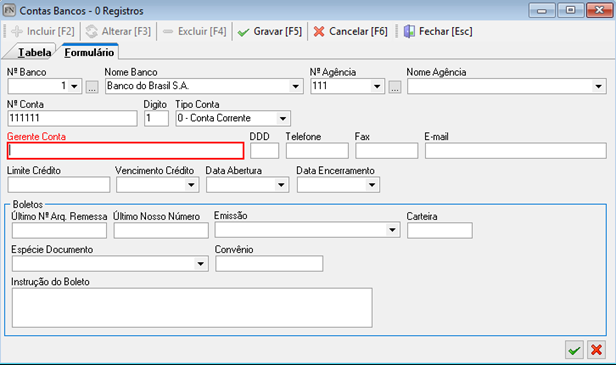Open the bank lookup ellipsis button
The width and height of the screenshot is (616, 365).
[x=92, y=87]
